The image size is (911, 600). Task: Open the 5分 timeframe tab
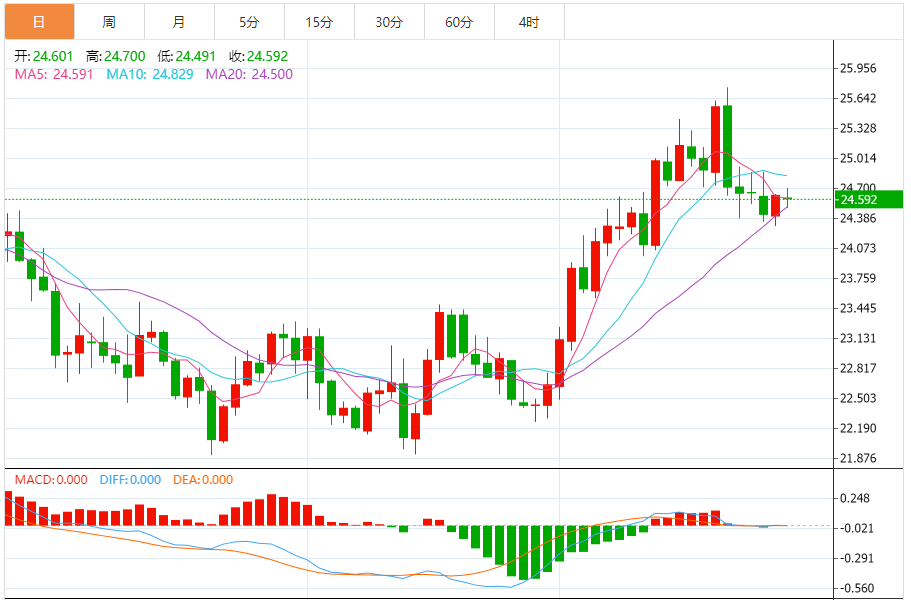coord(249,22)
